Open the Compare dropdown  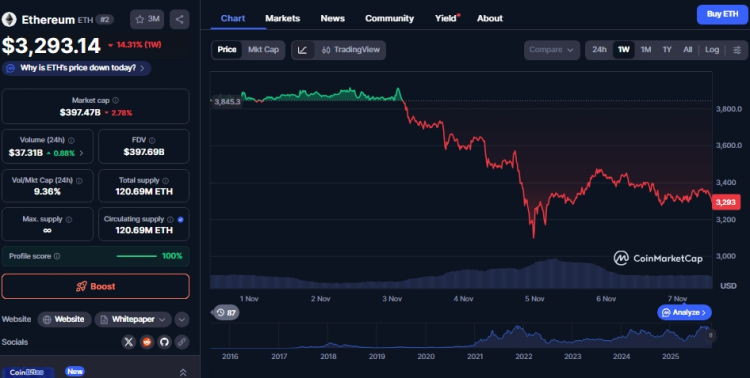pos(551,50)
